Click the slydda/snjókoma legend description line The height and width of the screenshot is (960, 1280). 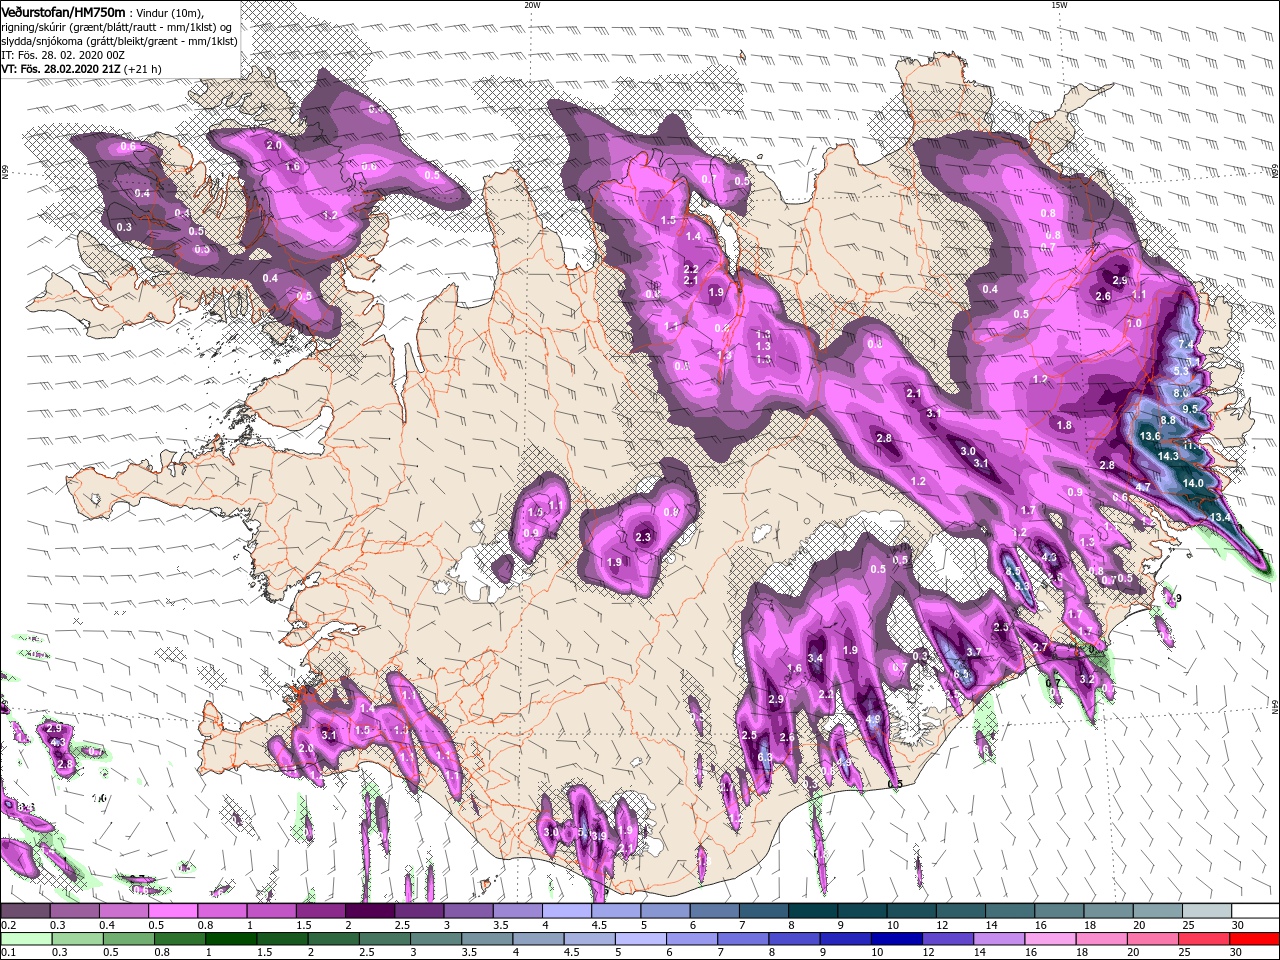(119, 40)
